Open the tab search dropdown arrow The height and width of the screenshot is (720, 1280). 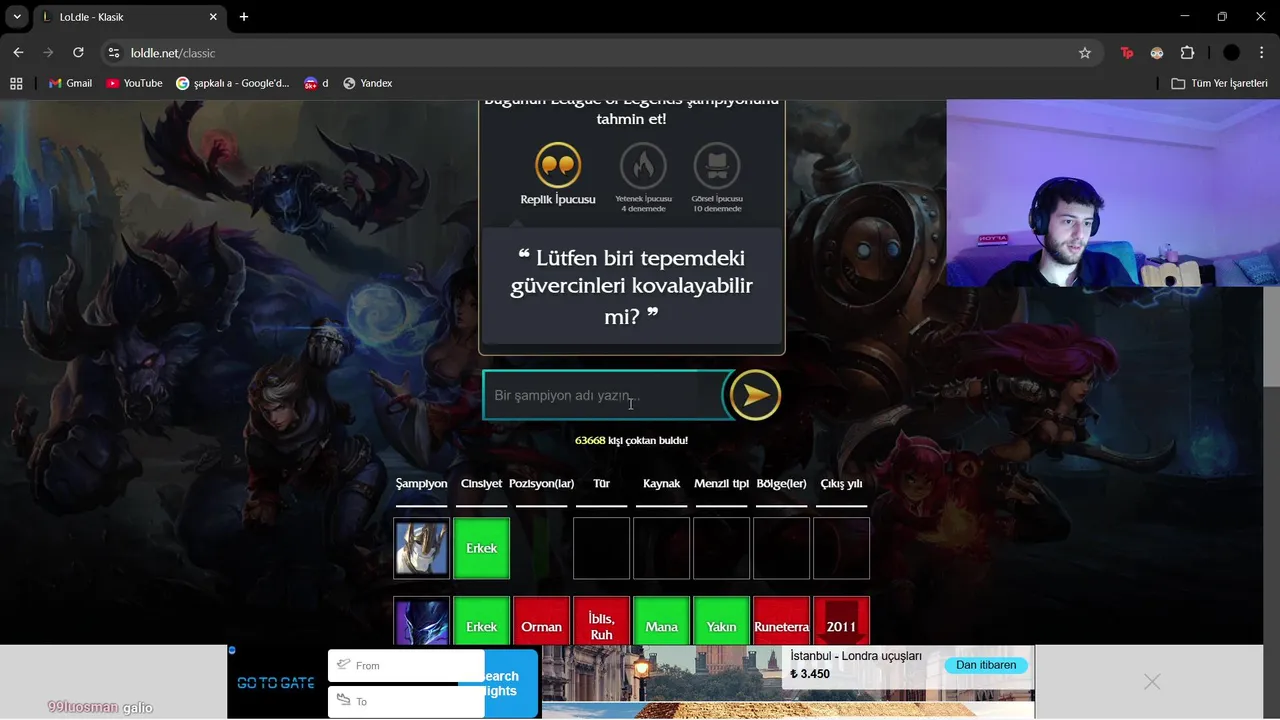(17, 17)
